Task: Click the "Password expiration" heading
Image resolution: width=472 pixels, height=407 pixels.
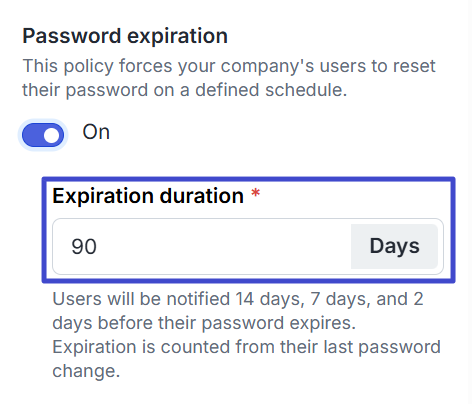Action: point(125,36)
